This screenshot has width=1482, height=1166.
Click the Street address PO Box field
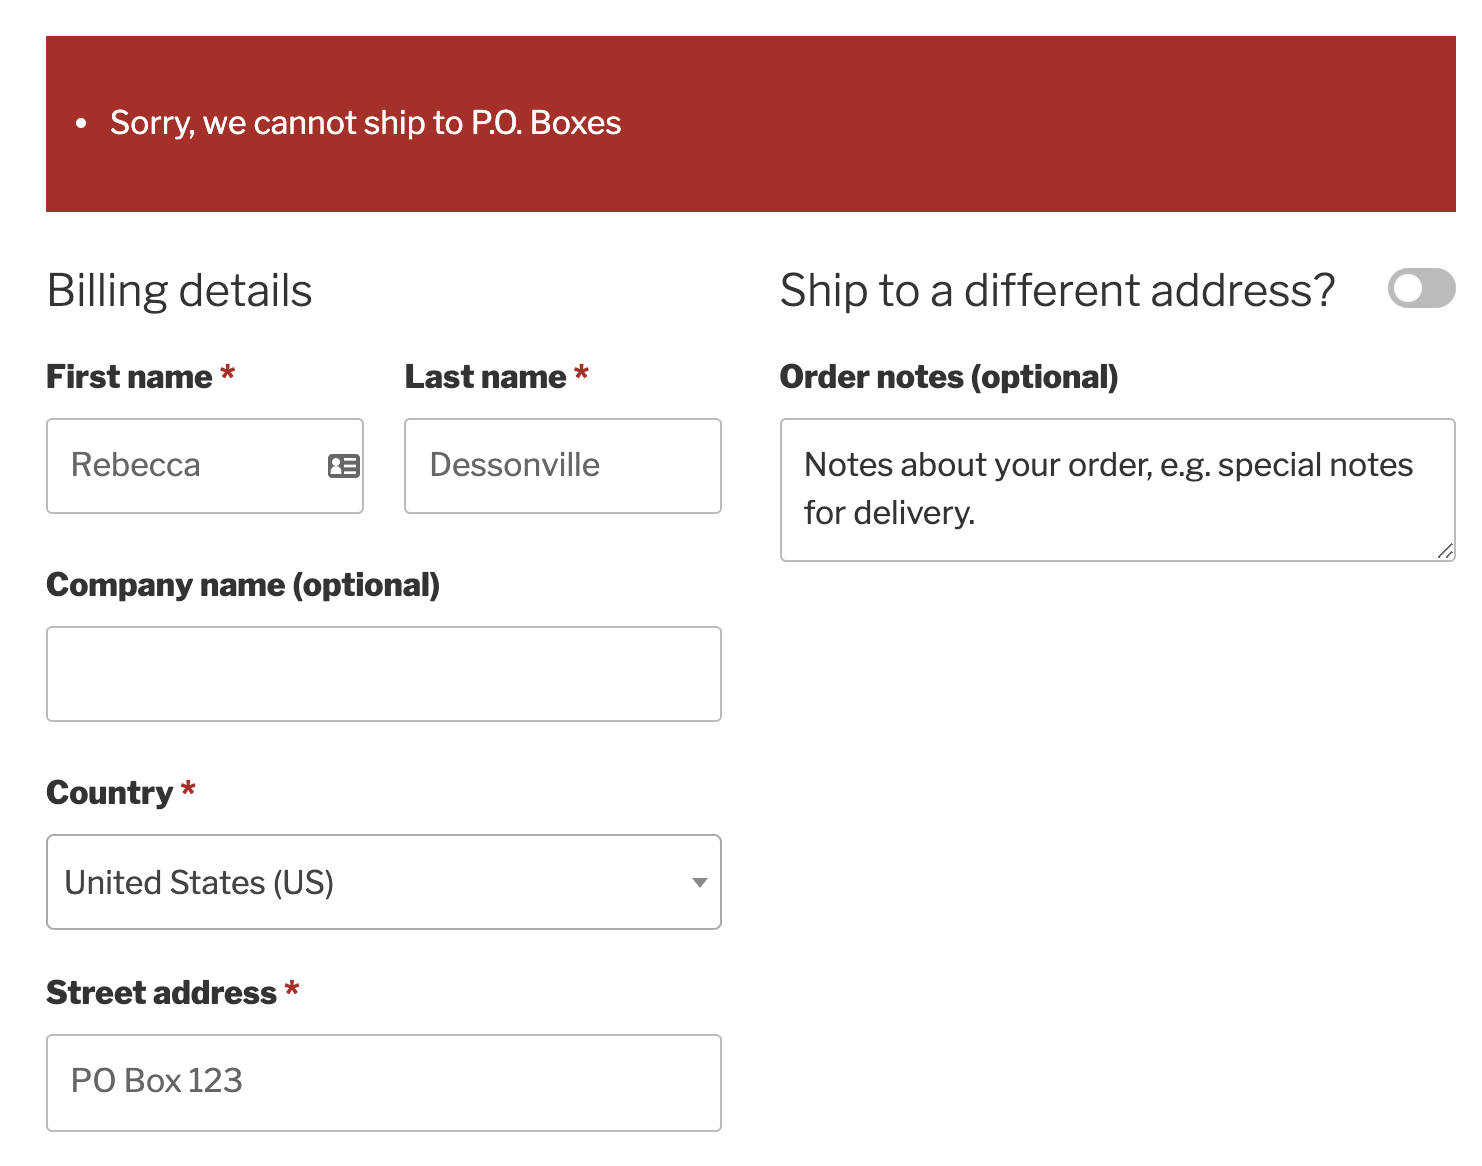pos(384,1083)
